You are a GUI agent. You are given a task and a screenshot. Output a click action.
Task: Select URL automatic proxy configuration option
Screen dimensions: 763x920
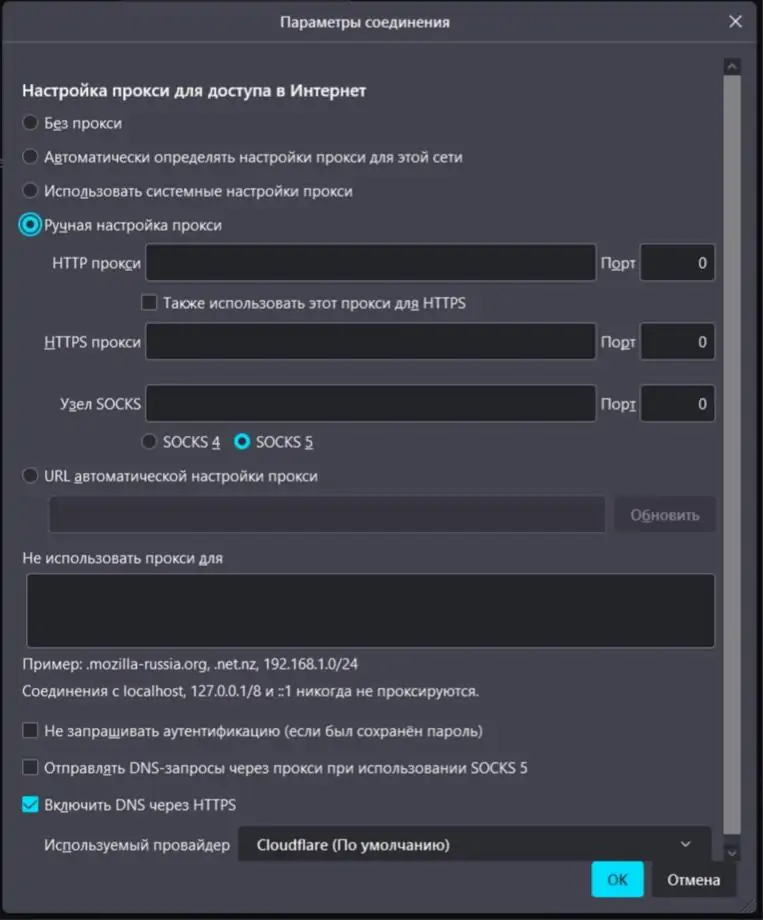30,476
